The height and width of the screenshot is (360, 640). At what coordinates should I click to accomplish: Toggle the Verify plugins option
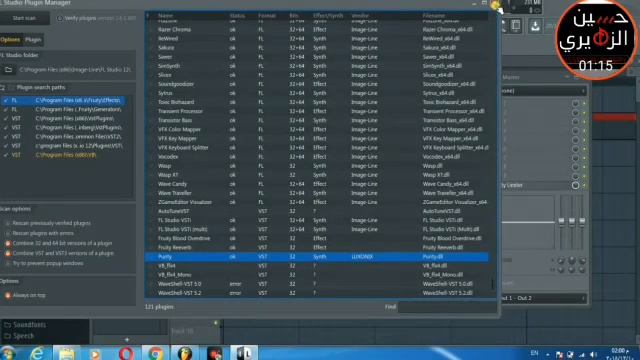pyautogui.click(x=60, y=18)
